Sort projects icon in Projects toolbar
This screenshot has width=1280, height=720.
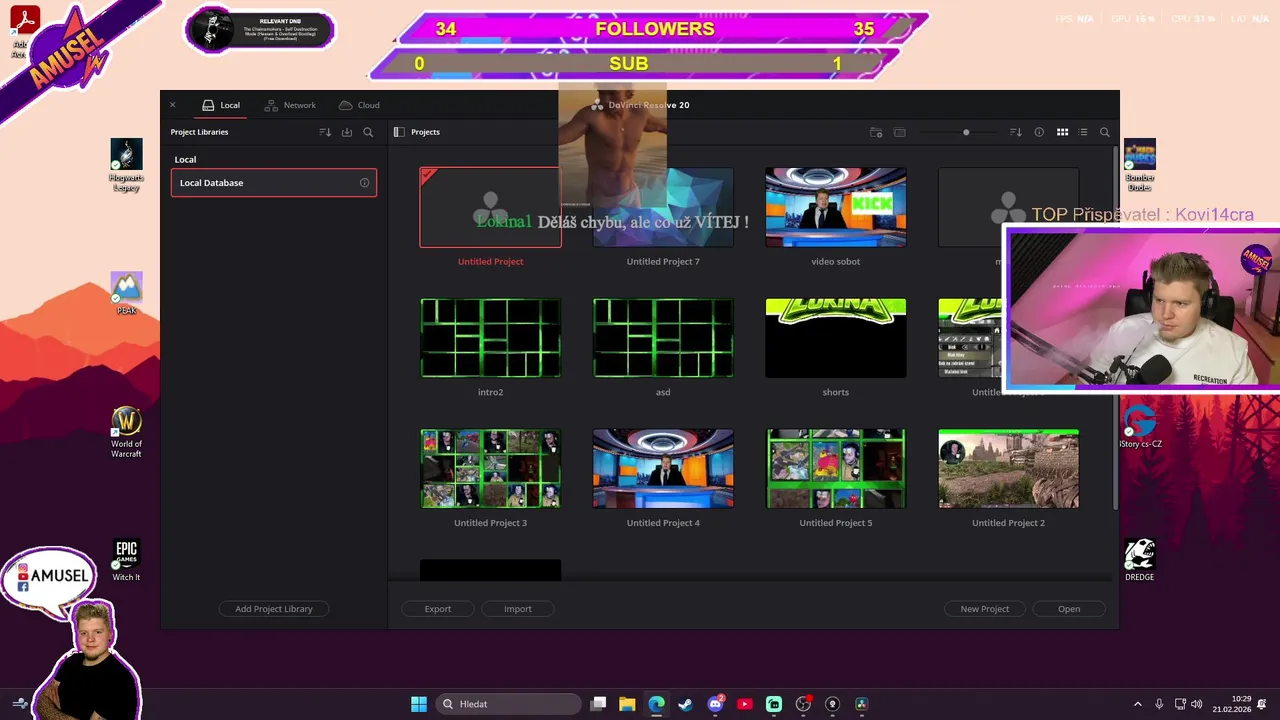tap(1016, 132)
